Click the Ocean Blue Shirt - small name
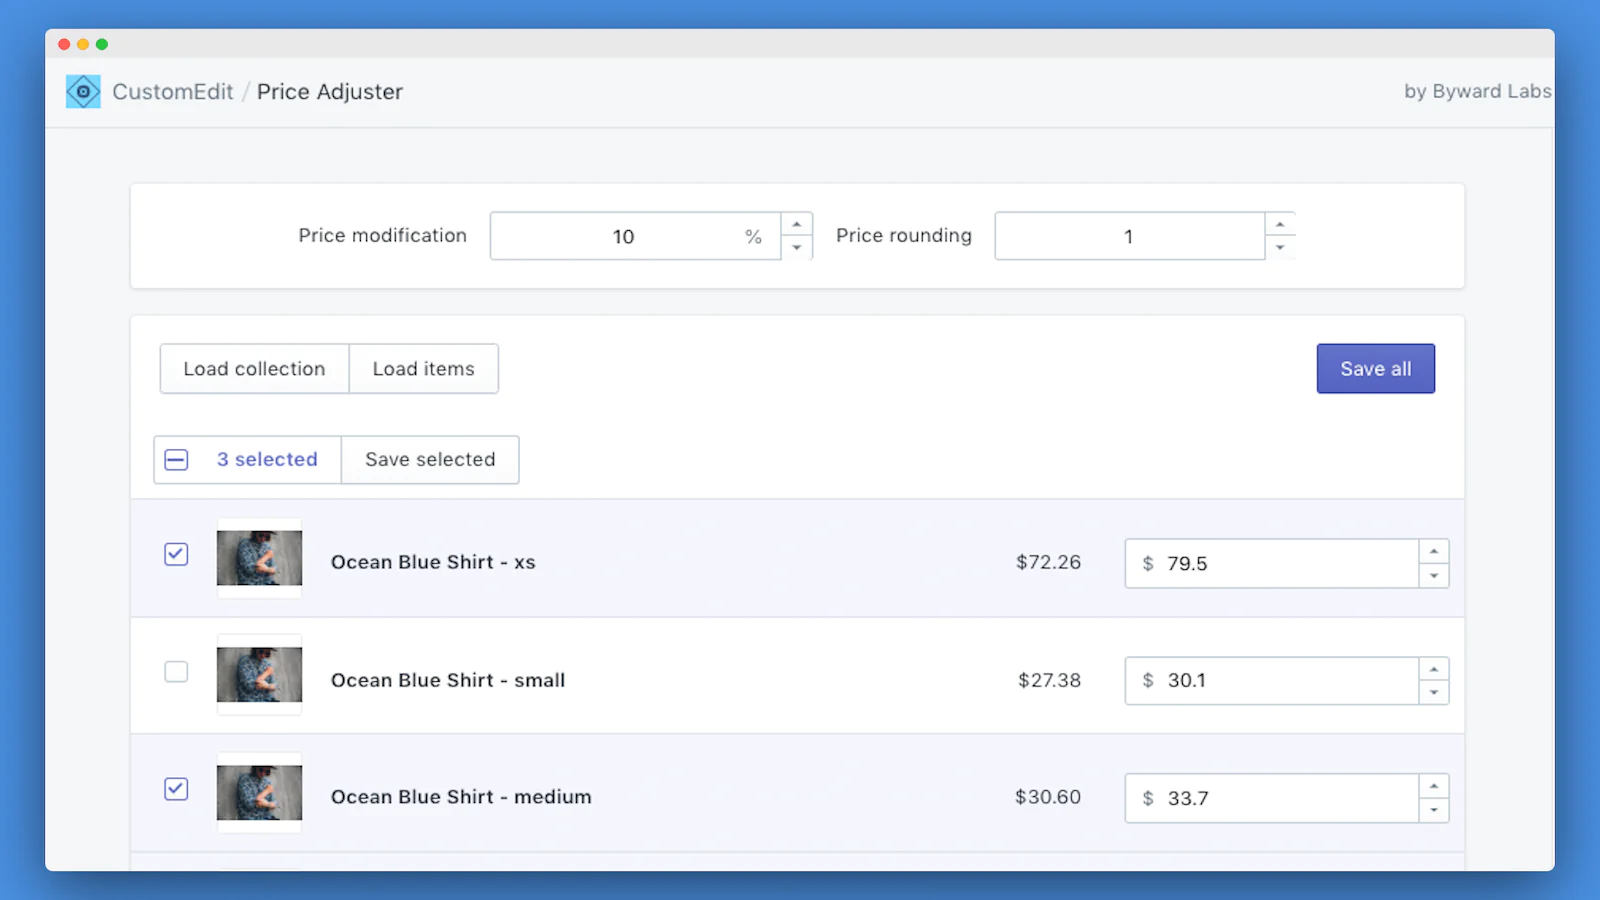 coord(448,680)
